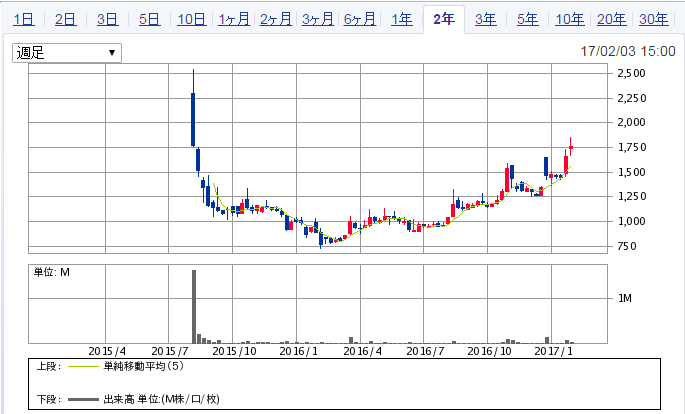Click the 出来高 単位:(M株/口/枚) legend text
The image size is (685, 414).
pyautogui.click(x=161, y=399)
